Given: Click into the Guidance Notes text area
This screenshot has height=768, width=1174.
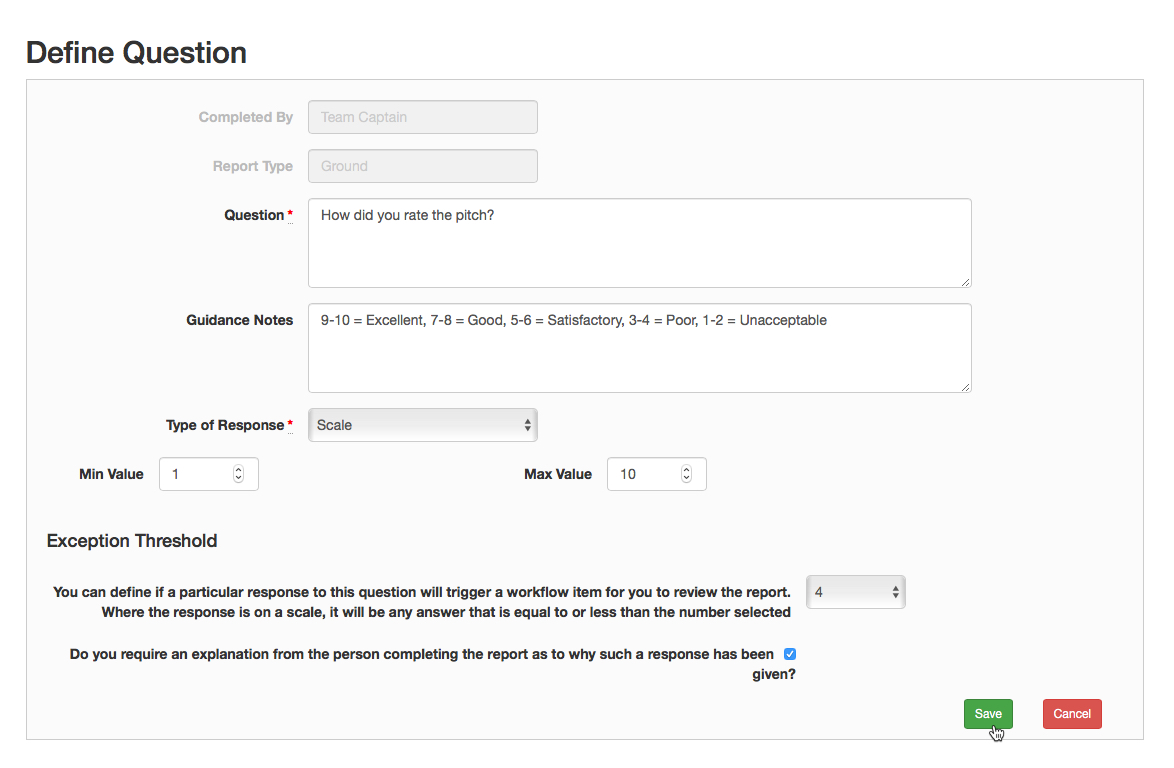Looking at the screenshot, I should (639, 348).
